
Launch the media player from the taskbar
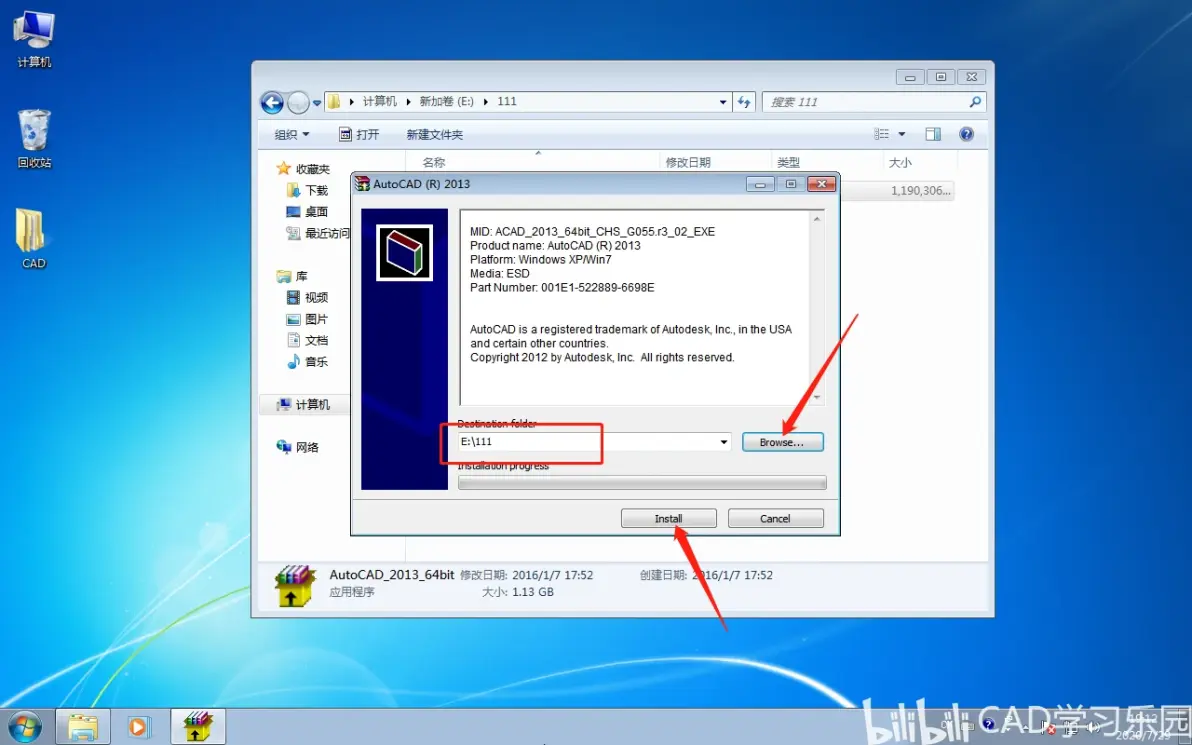[x=138, y=727]
